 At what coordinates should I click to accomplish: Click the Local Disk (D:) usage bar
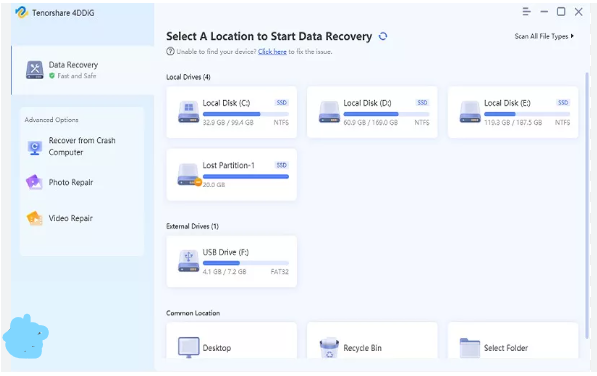pos(386,114)
